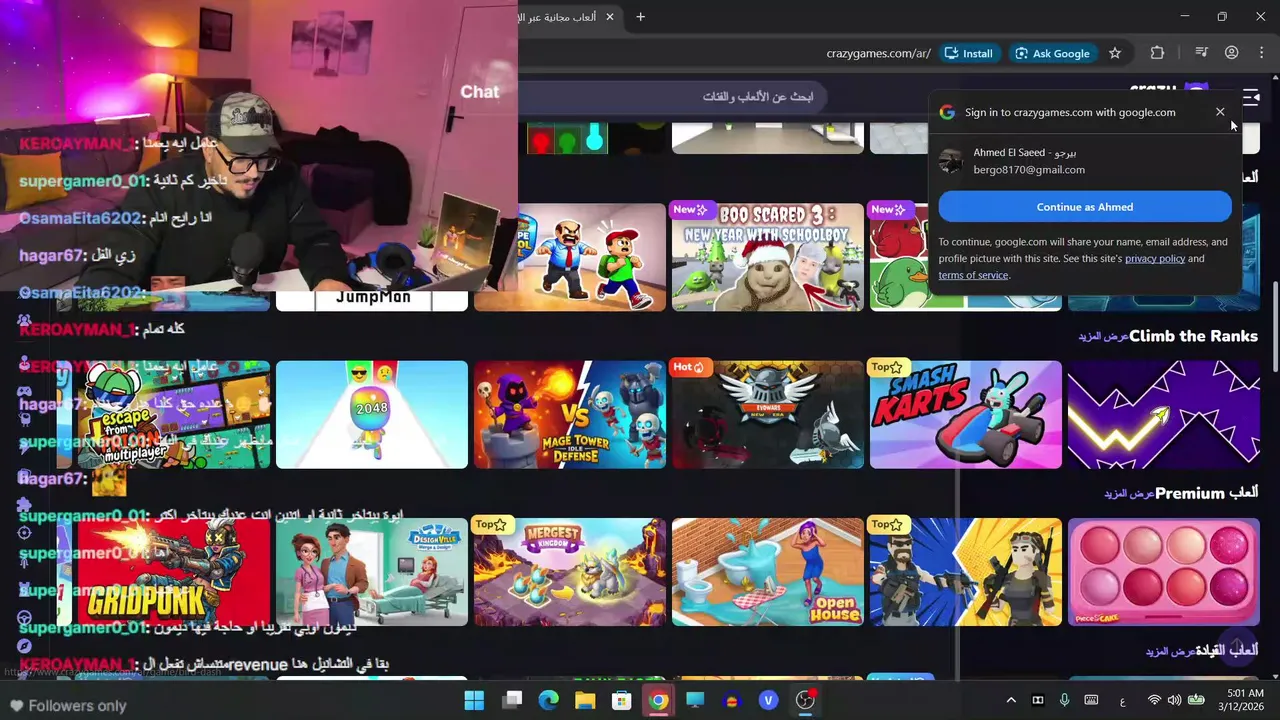Click the crazygames.com/ar/ address bar URL

click(x=879, y=53)
